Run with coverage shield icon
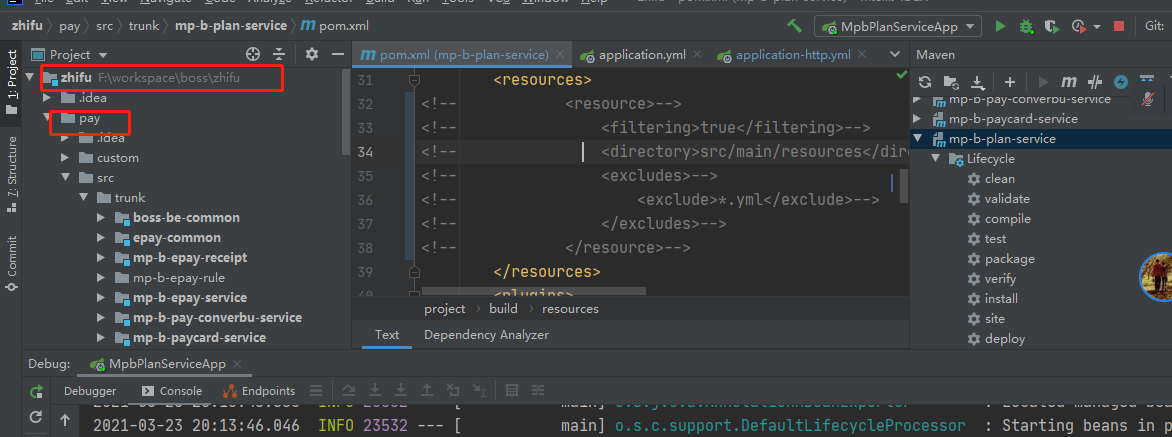 click(x=1052, y=26)
